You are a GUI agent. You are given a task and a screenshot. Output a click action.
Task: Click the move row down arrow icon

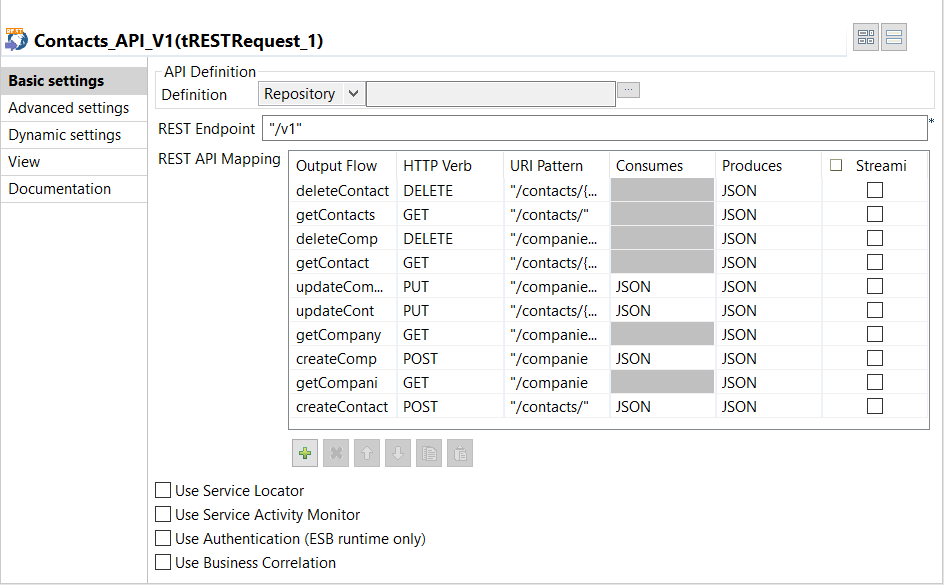click(x=397, y=453)
